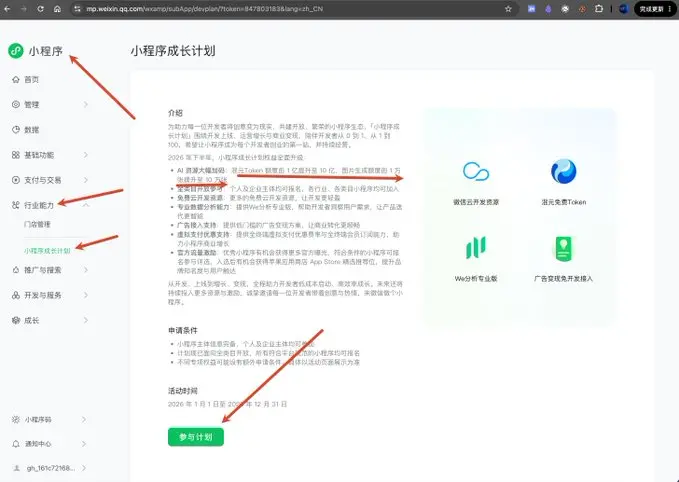Go to the browser home page
This screenshot has height=482, width=679.
click(x=57, y=9)
